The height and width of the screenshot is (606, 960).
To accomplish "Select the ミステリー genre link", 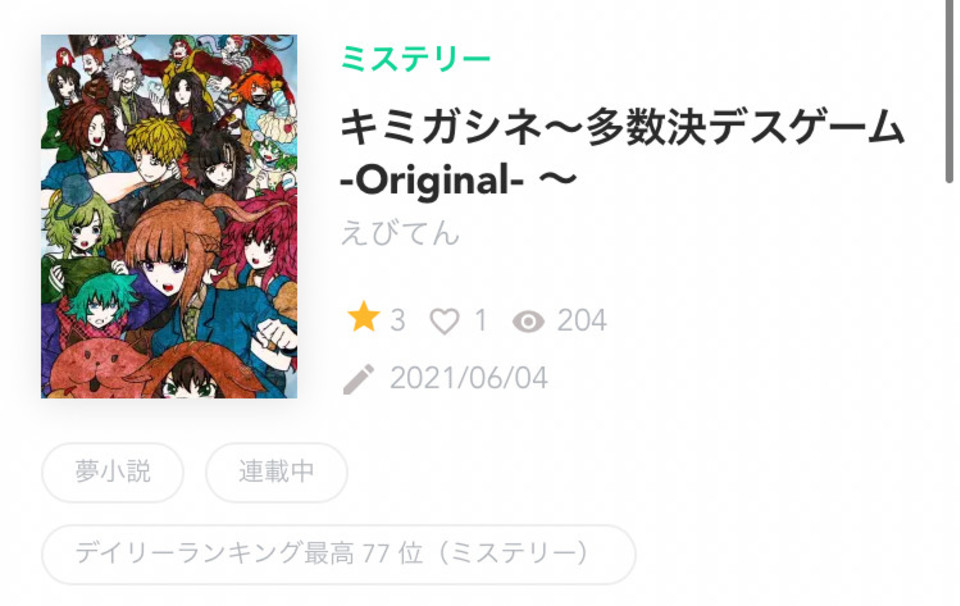I will [x=416, y=59].
